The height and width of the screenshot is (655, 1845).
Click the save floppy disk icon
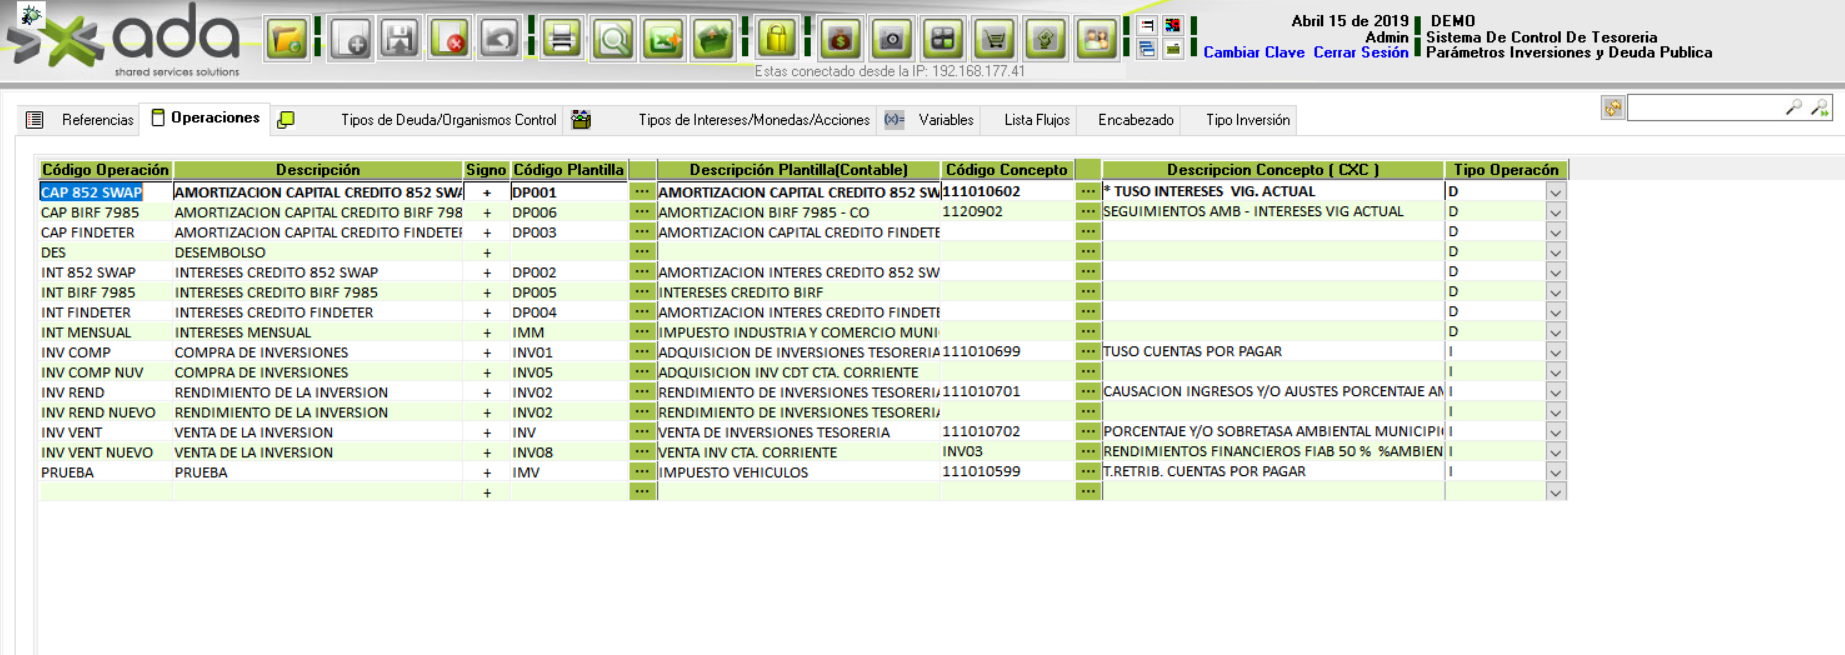pyautogui.click(x=400, y=40)
